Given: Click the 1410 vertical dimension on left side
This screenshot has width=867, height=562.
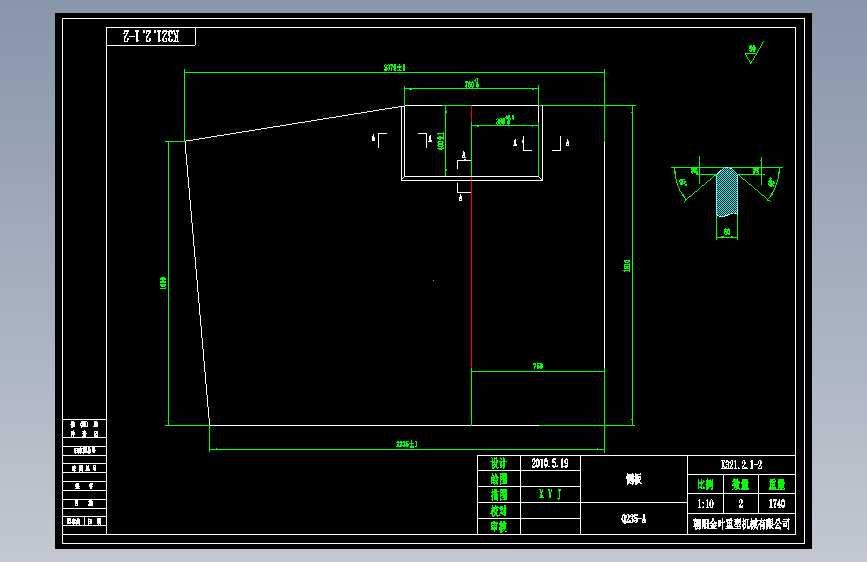Looking at the screenshot, I should [163, 283].
